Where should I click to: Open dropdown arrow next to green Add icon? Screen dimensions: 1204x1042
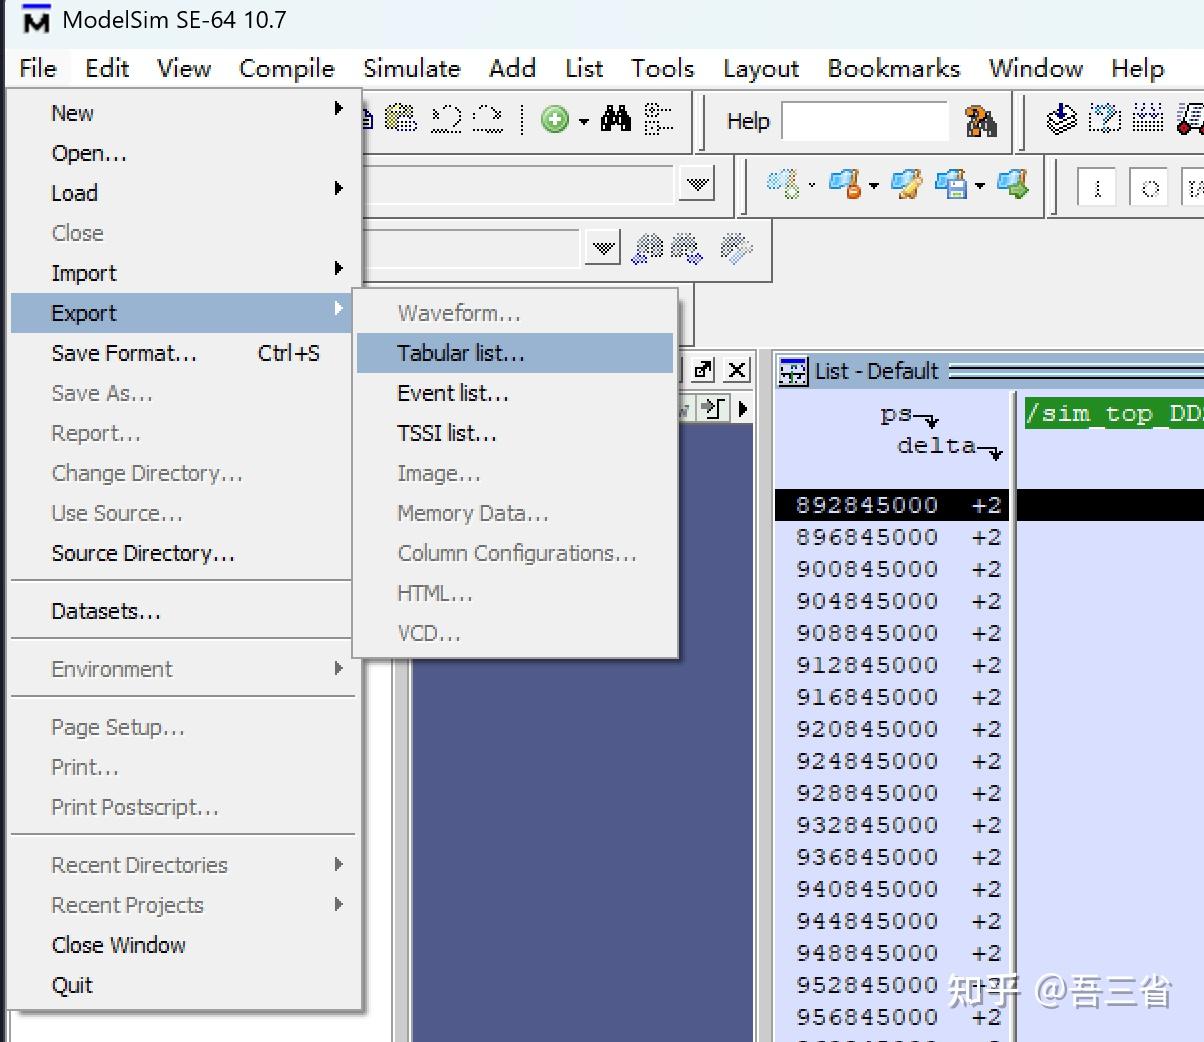tap(583, 122)
